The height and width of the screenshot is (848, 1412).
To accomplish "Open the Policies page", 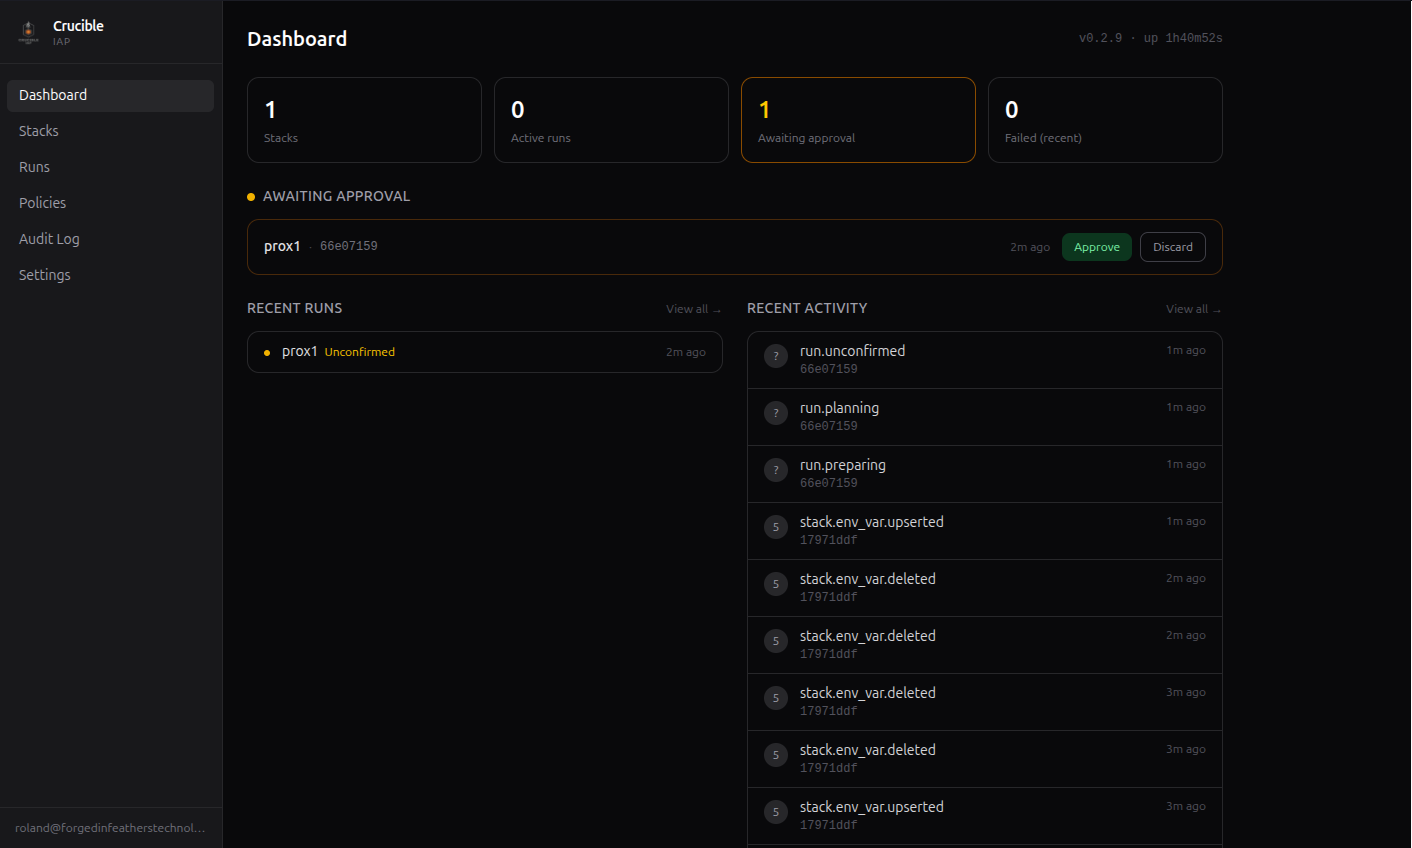I will tap(42, 202).
